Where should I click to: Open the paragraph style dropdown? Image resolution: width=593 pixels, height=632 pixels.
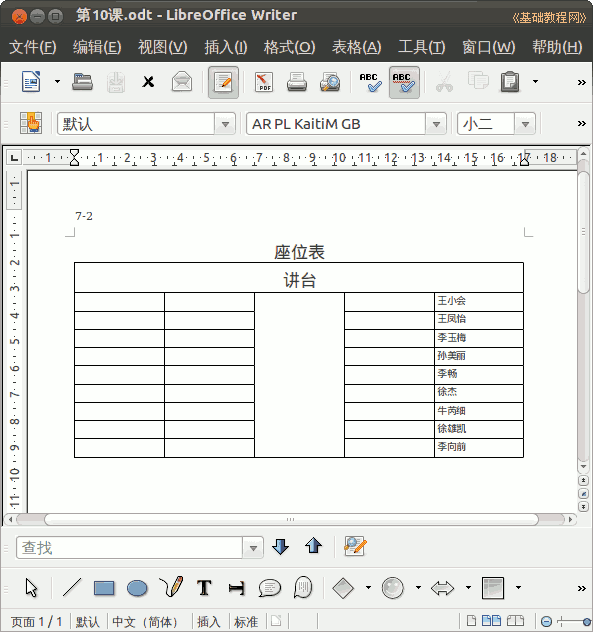(225, 124)
